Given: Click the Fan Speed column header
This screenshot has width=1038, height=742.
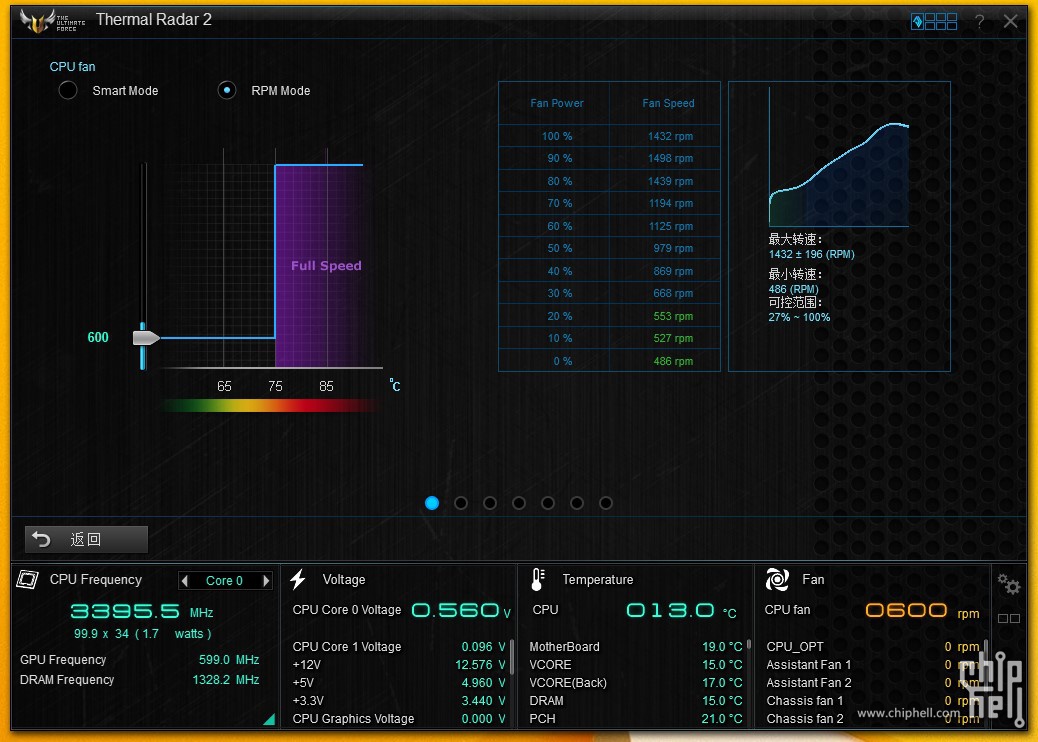Looking at the screenshot, I should pos(668,103).
